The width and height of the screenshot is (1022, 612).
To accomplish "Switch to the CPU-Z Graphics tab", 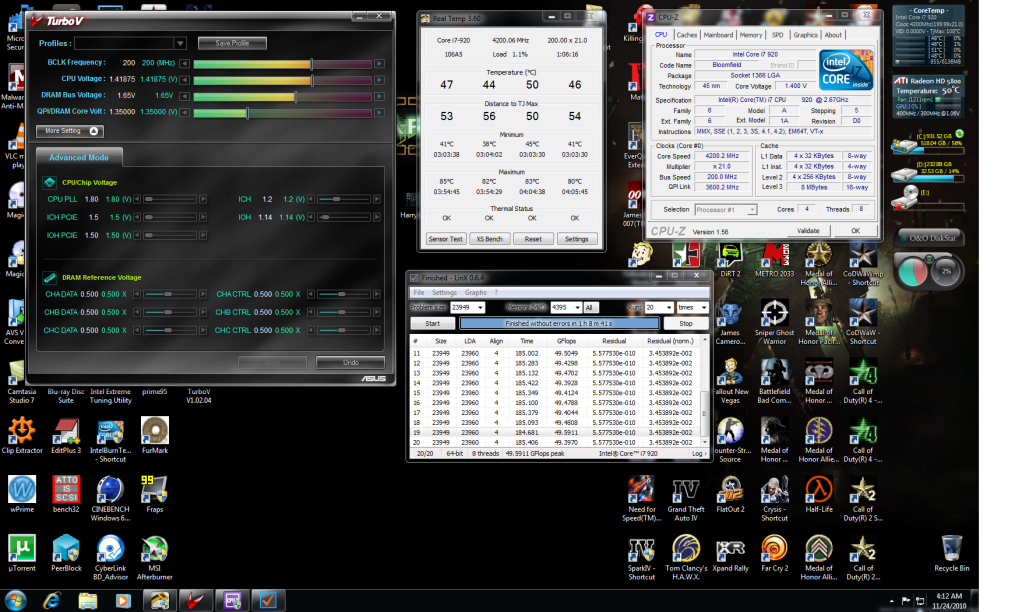I will point(805,35).
